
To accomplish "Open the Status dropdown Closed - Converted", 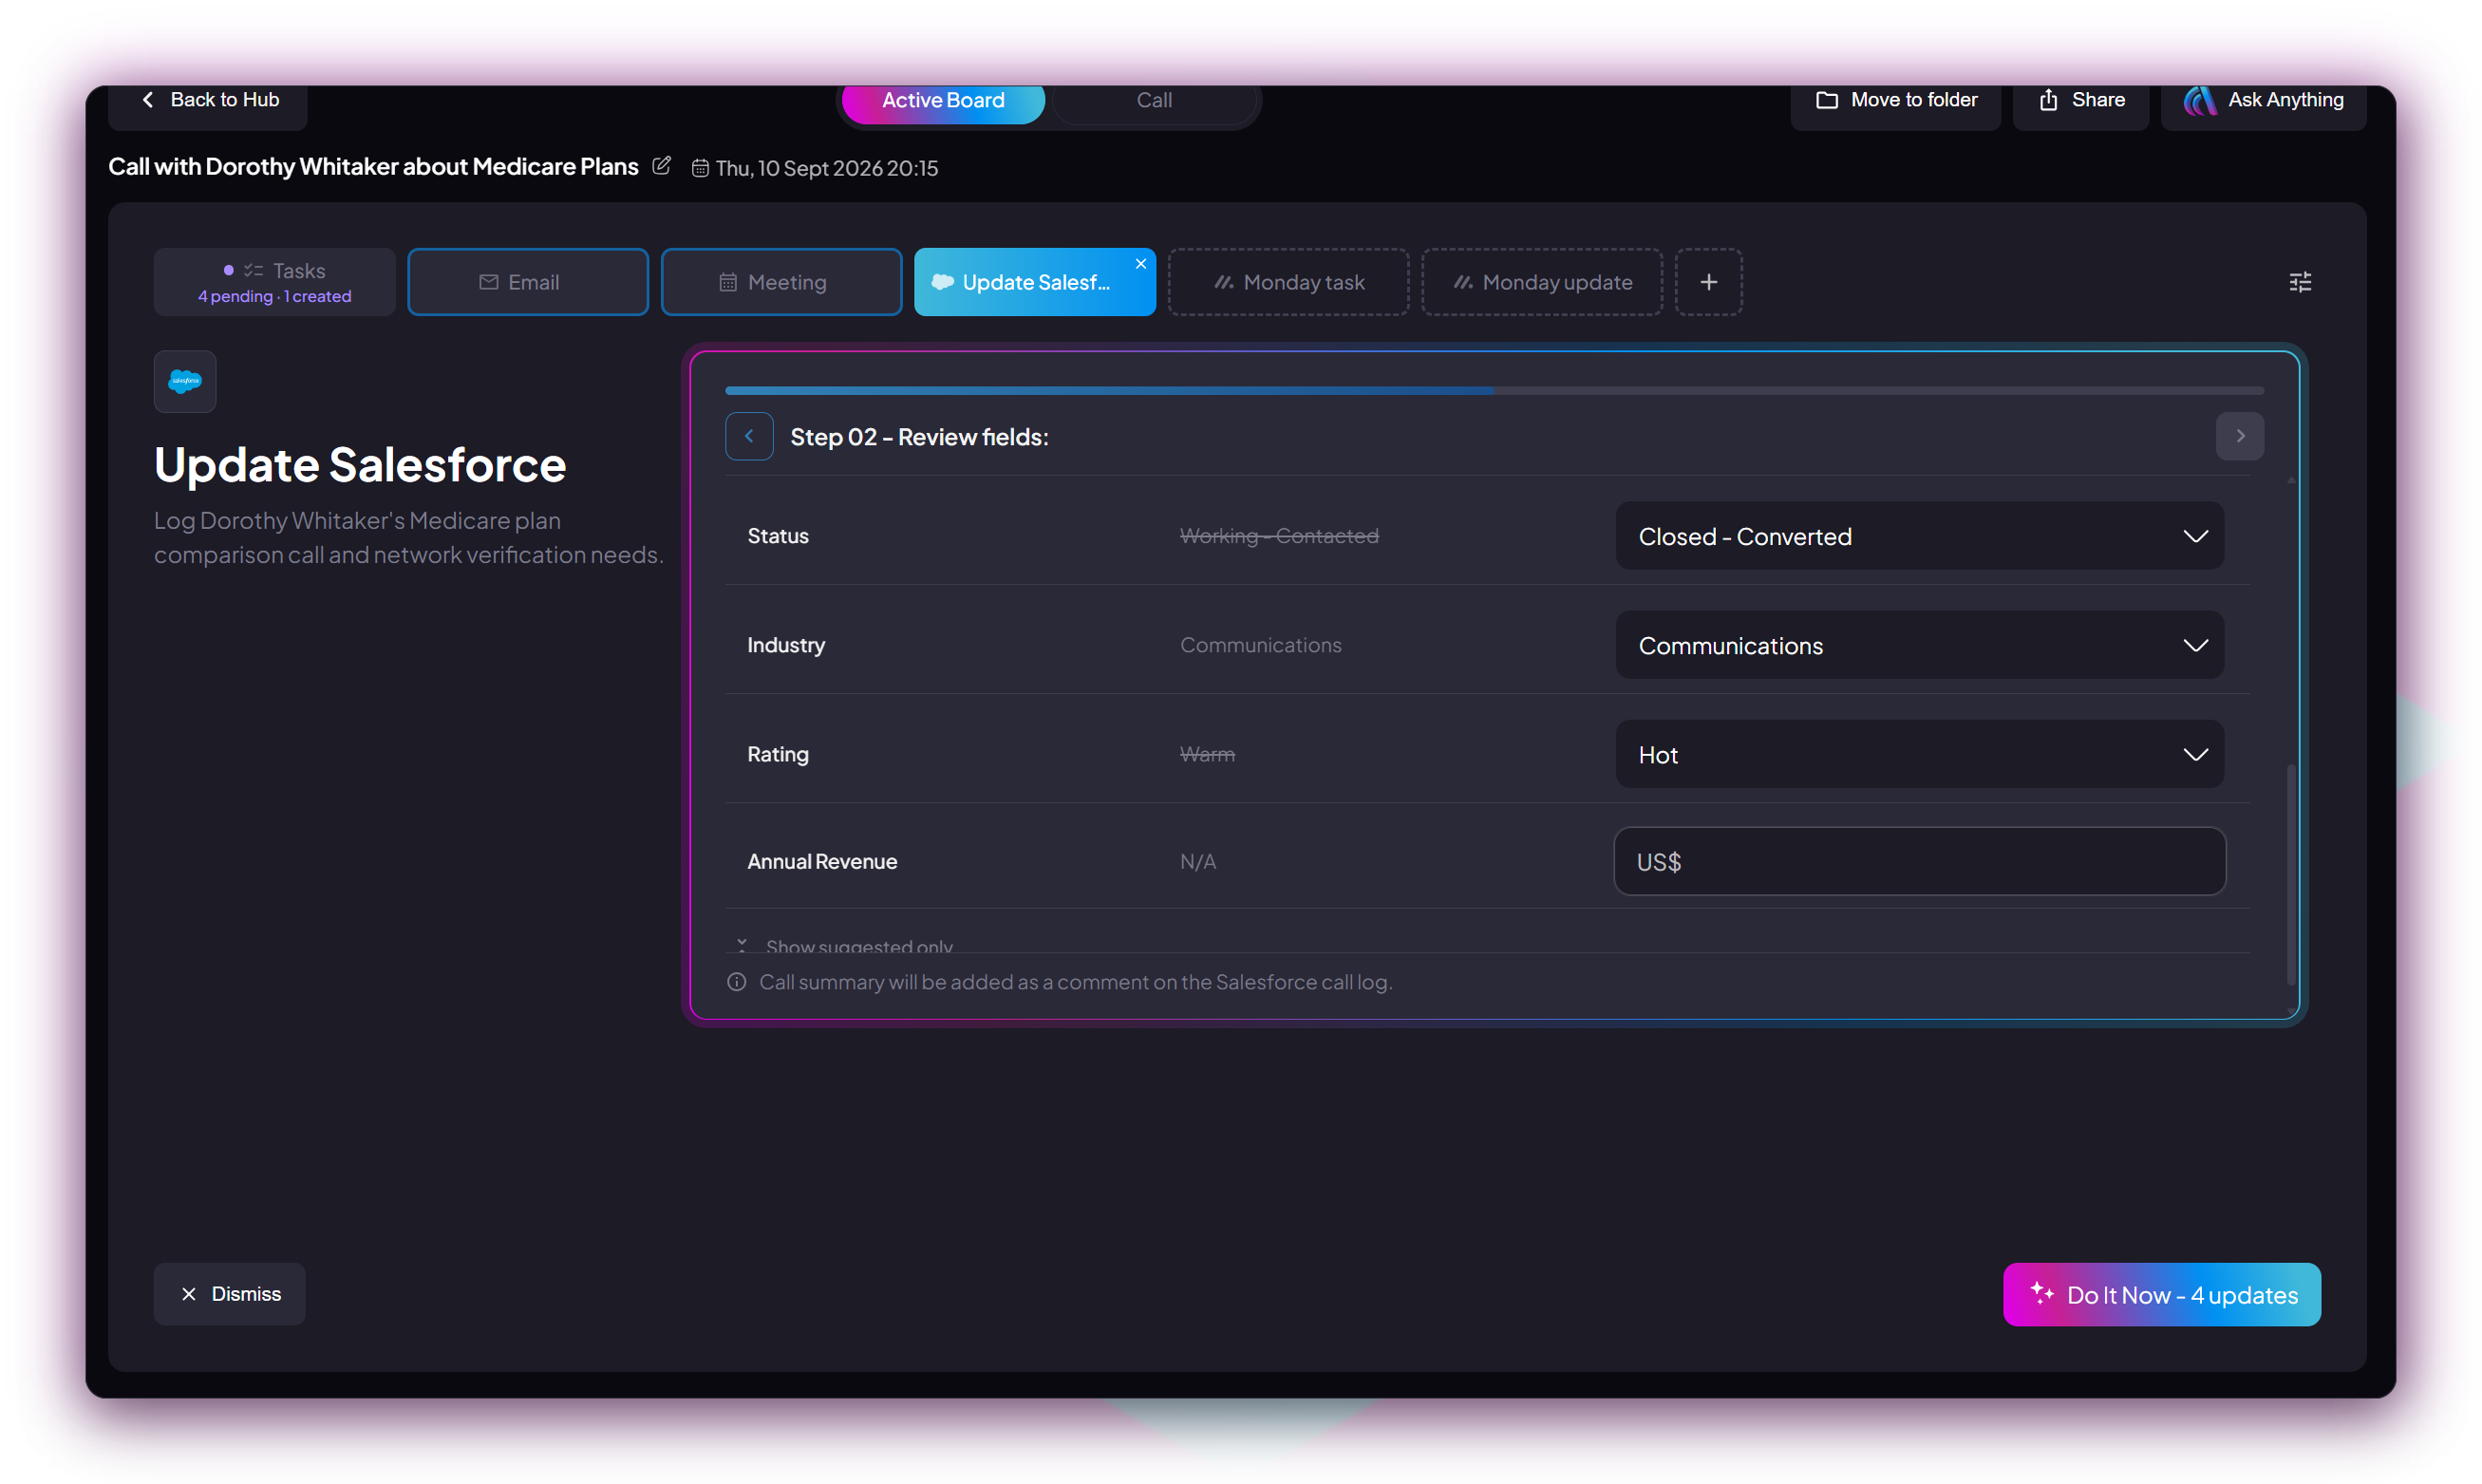I will pyautogui.click(x=1920, y=536).
